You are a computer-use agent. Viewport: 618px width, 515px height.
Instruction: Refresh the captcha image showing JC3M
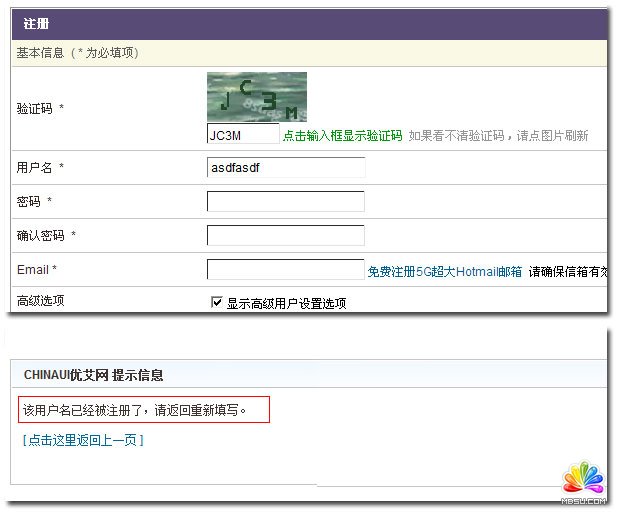click(256, 96)
